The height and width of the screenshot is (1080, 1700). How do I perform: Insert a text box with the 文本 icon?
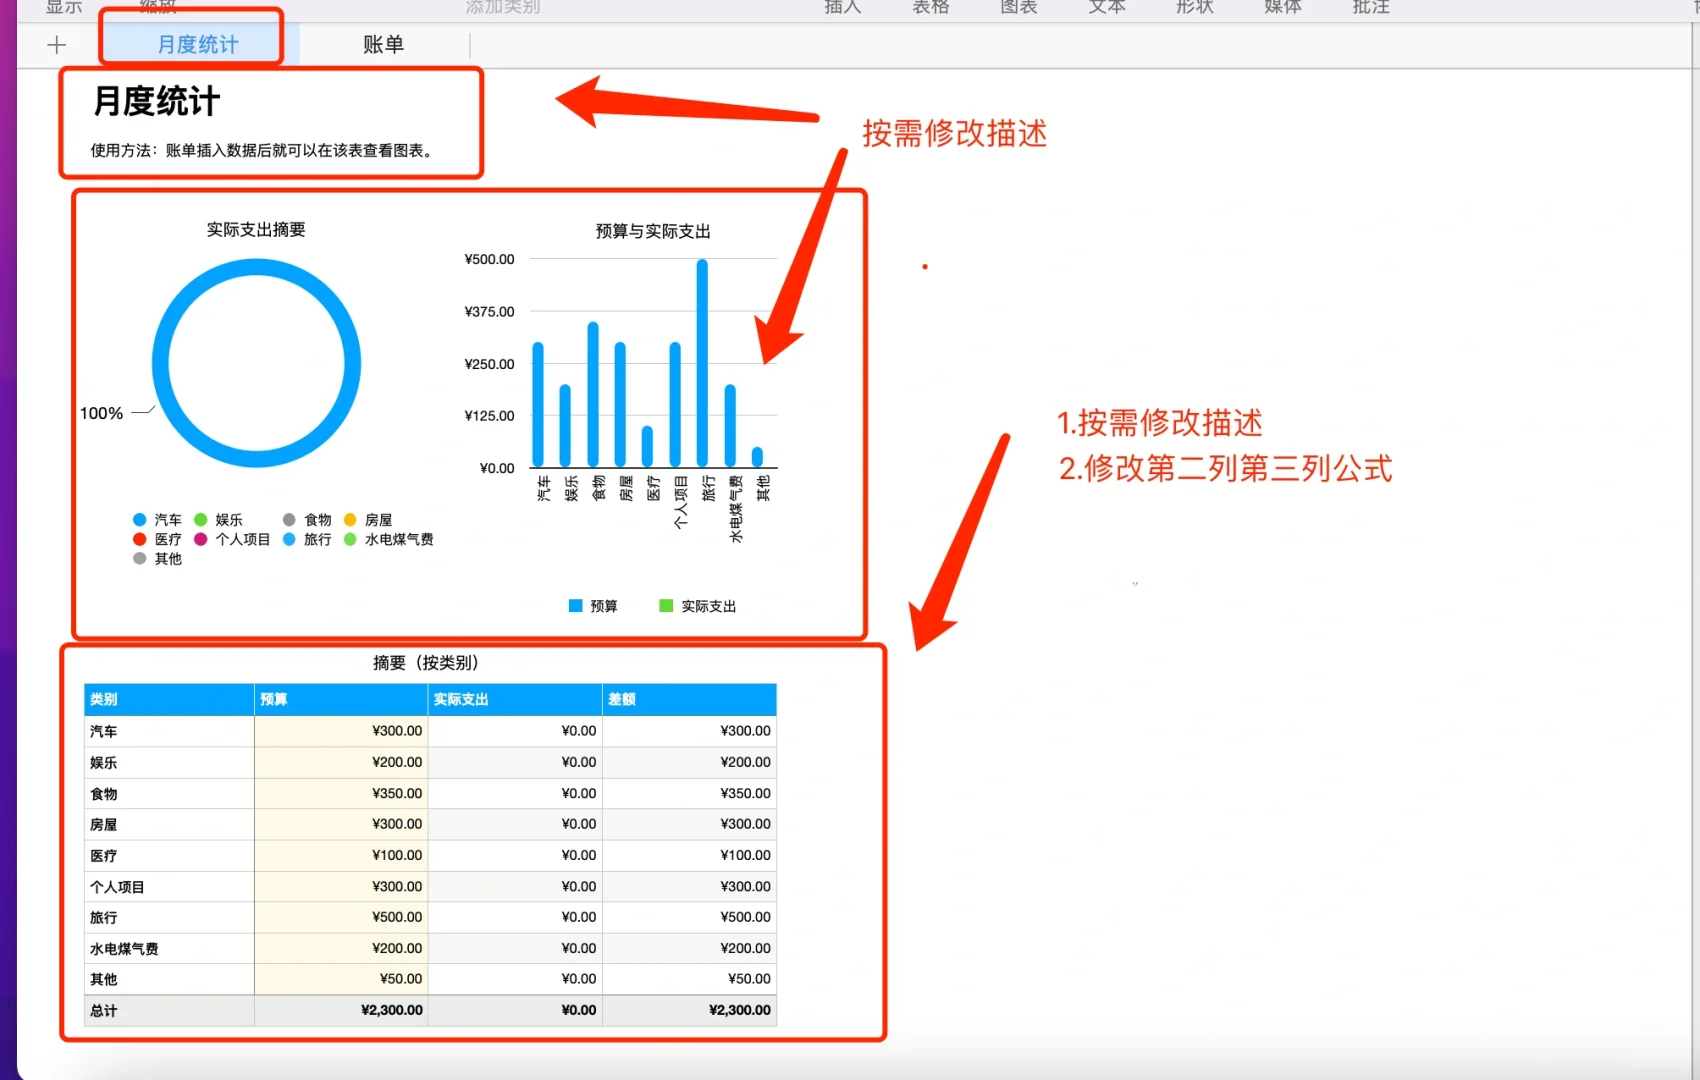[x=1105, y=8]
